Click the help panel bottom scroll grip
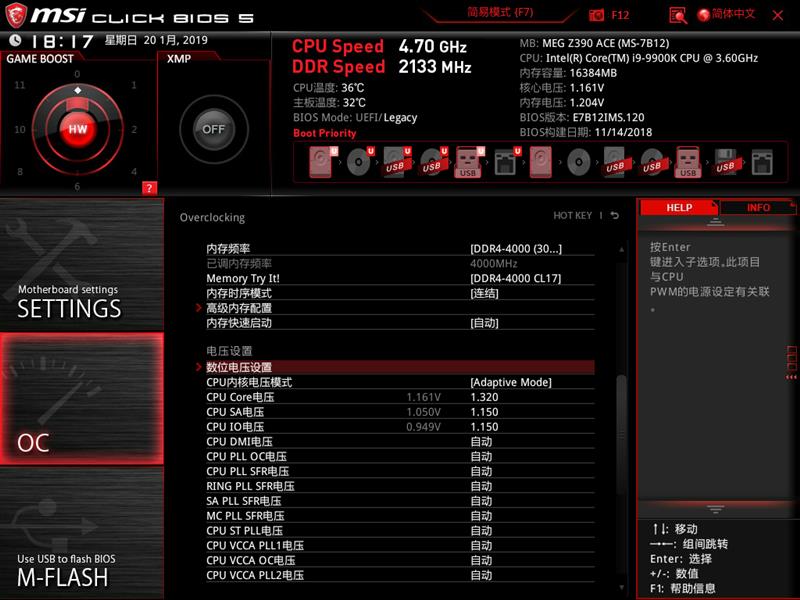This screenshot has width=800, height=600. point(715,509)
